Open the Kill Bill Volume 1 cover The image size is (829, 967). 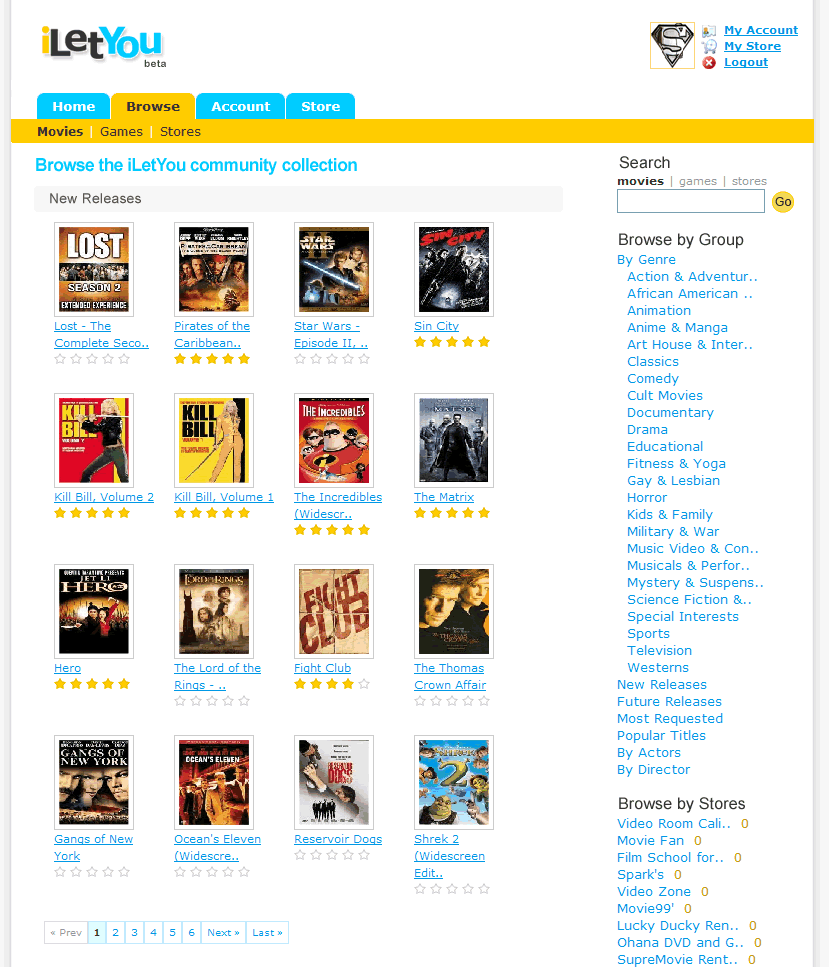pos(213,440)
